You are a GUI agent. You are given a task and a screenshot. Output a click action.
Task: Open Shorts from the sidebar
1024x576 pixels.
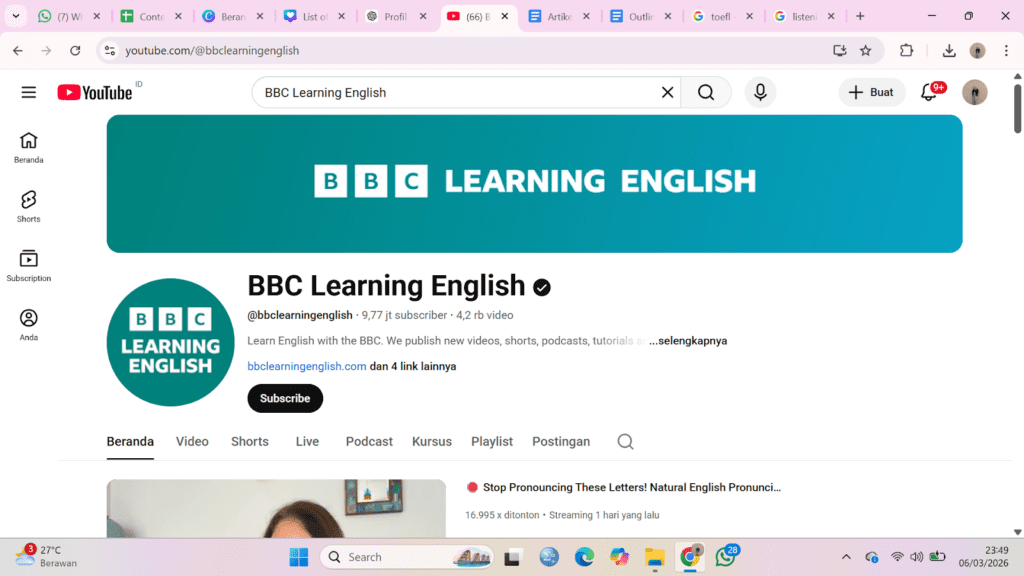pos(28,206)
